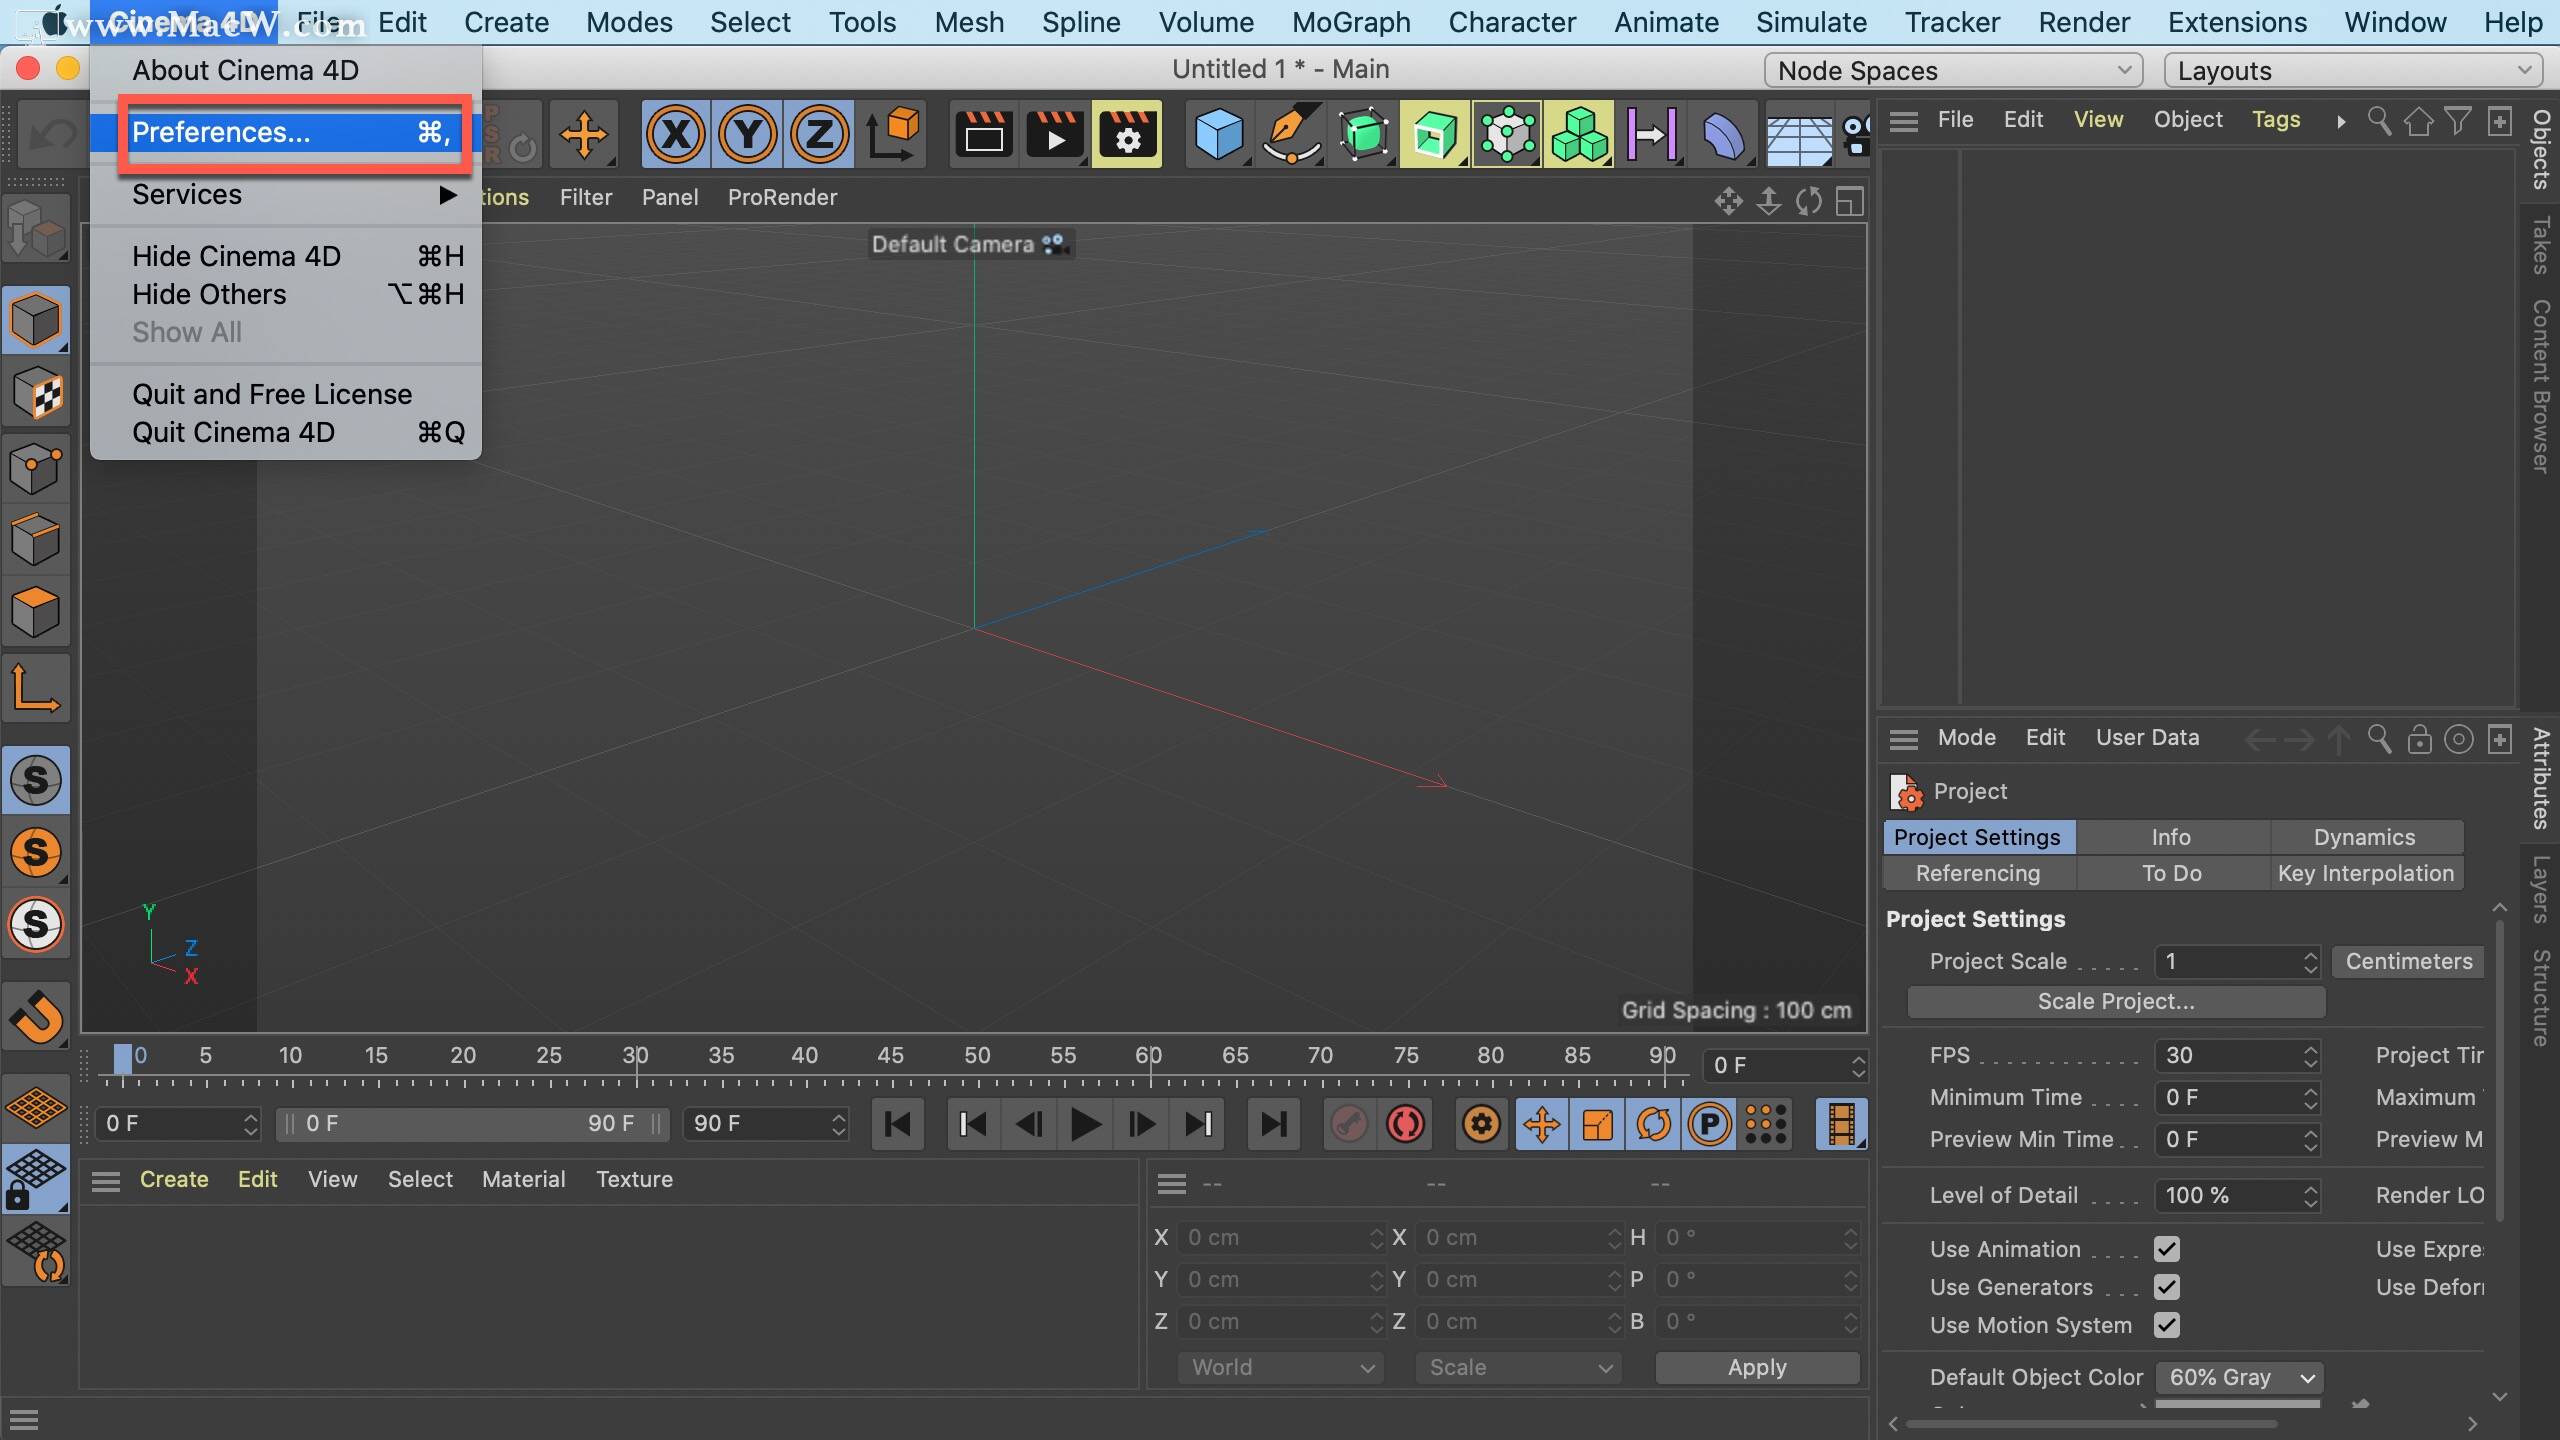Toggle Rotation keyframe recording
The height and width of the screenshot is (1440, 2560).
tap(1653, 1124)
